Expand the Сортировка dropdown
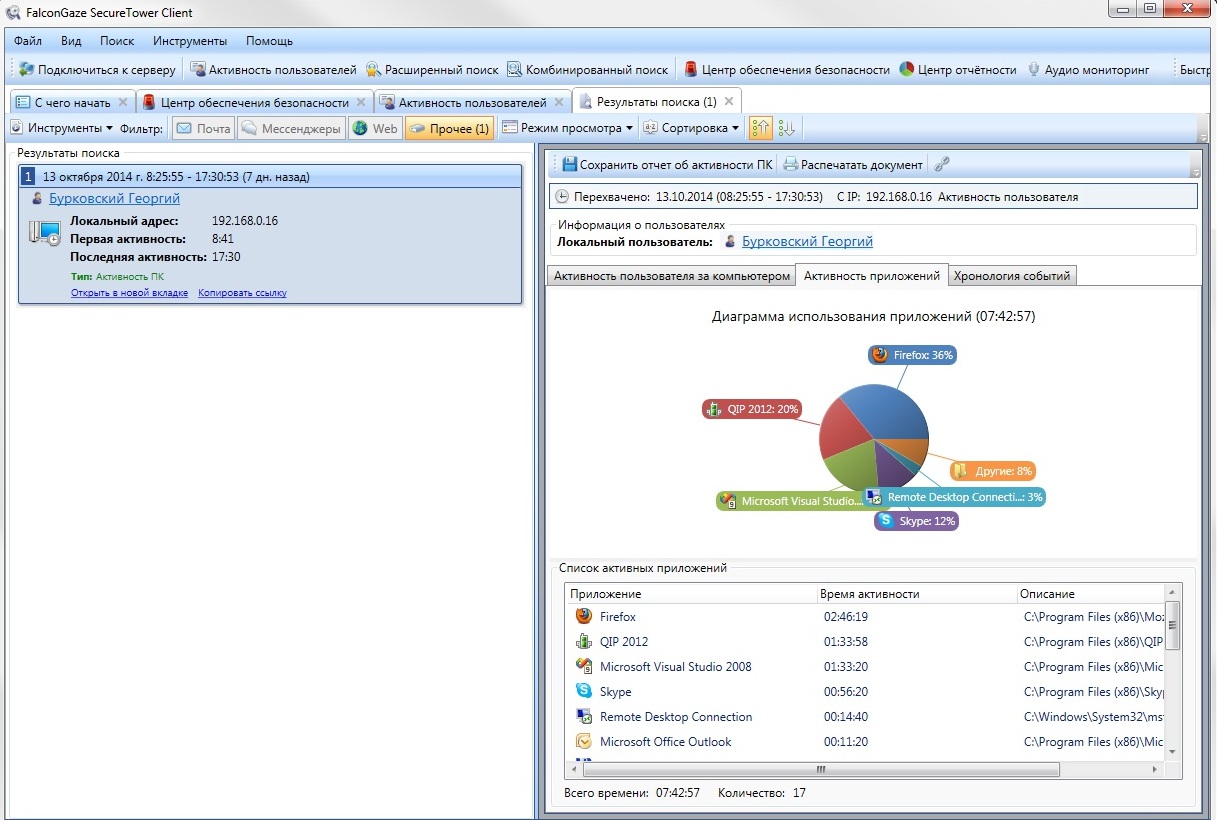This screenshot has width=1217, height=820. [x=691, y=128]
